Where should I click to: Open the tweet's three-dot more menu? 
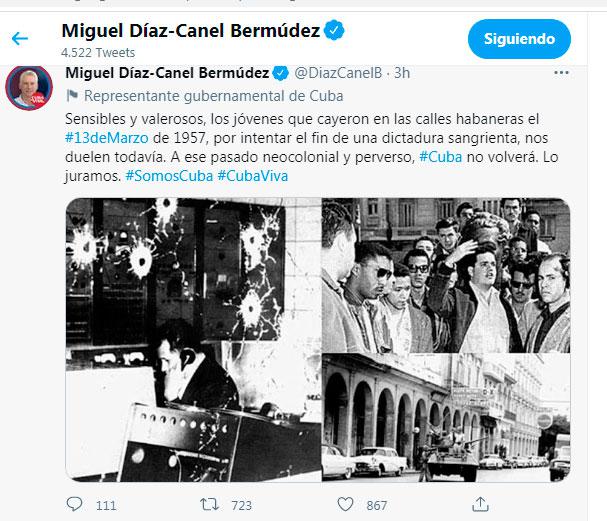coord(561,72)
